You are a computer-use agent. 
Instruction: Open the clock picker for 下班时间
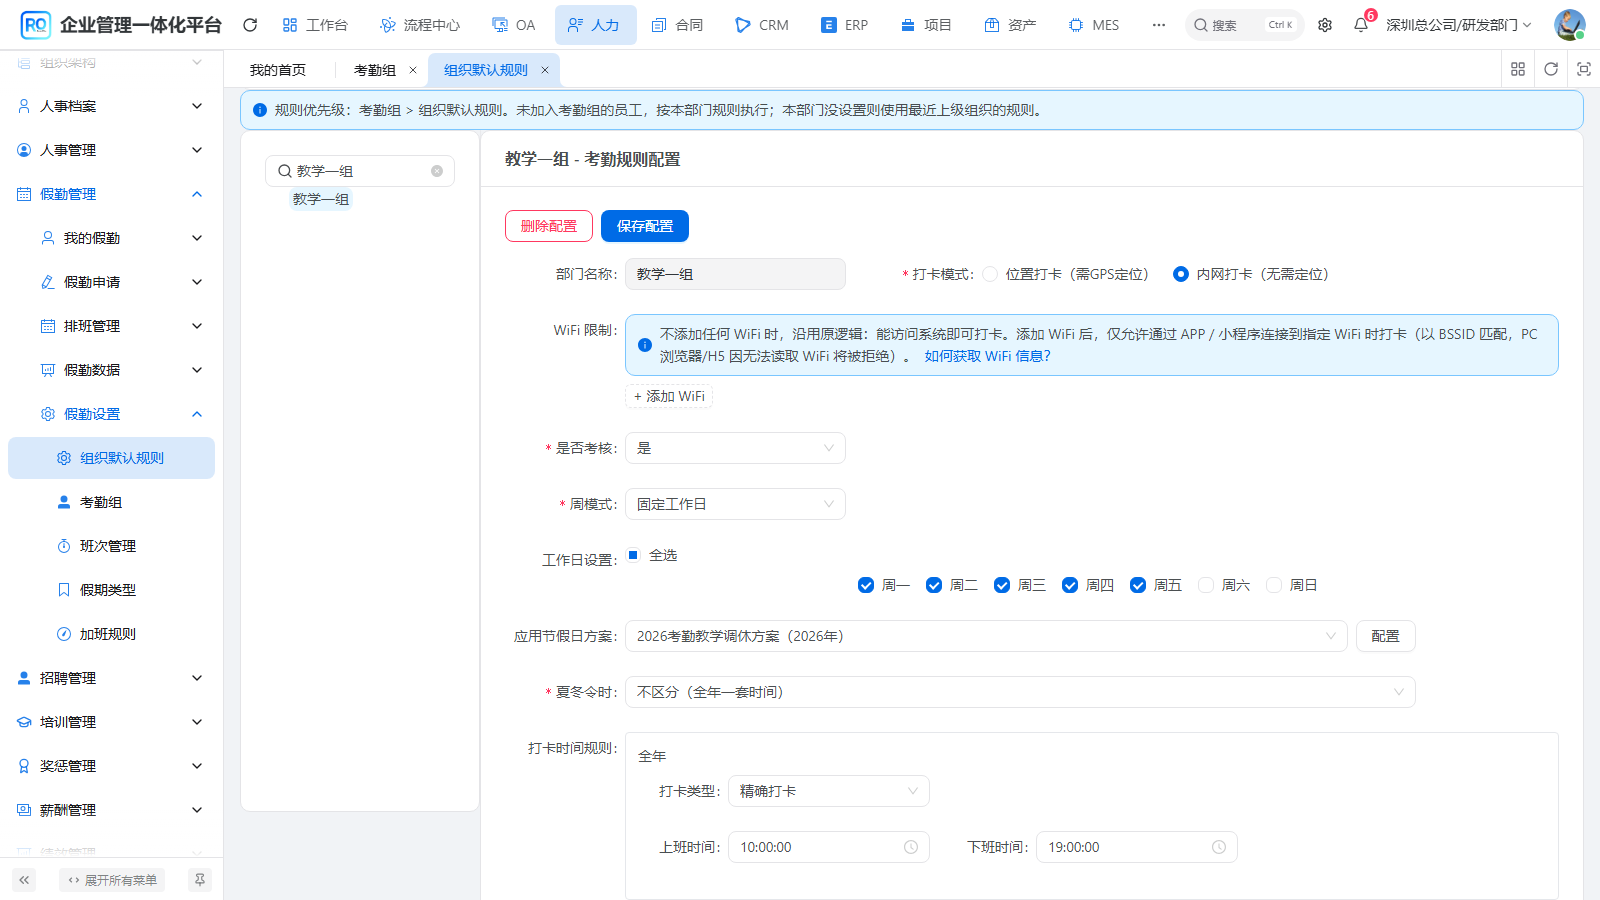coord(1219,847)
